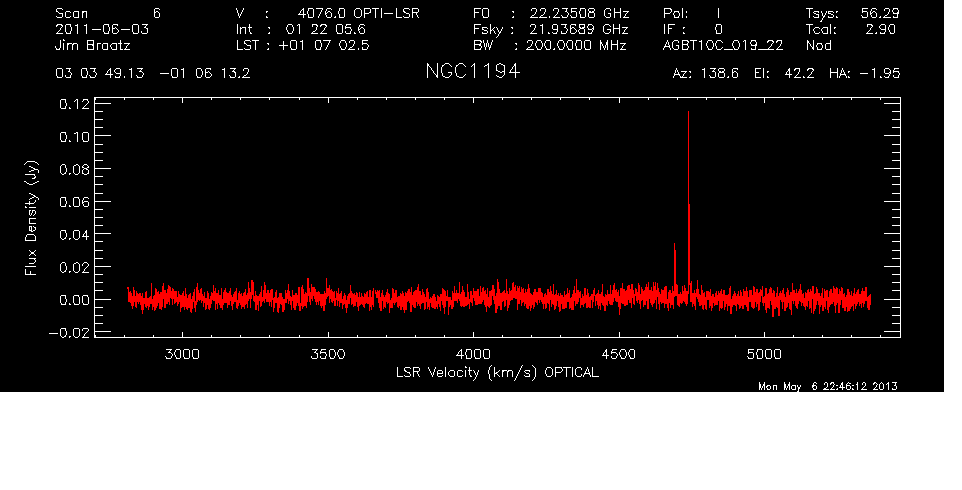
Task: Click the azimuth value 138.6
Action: coord(718,74)
